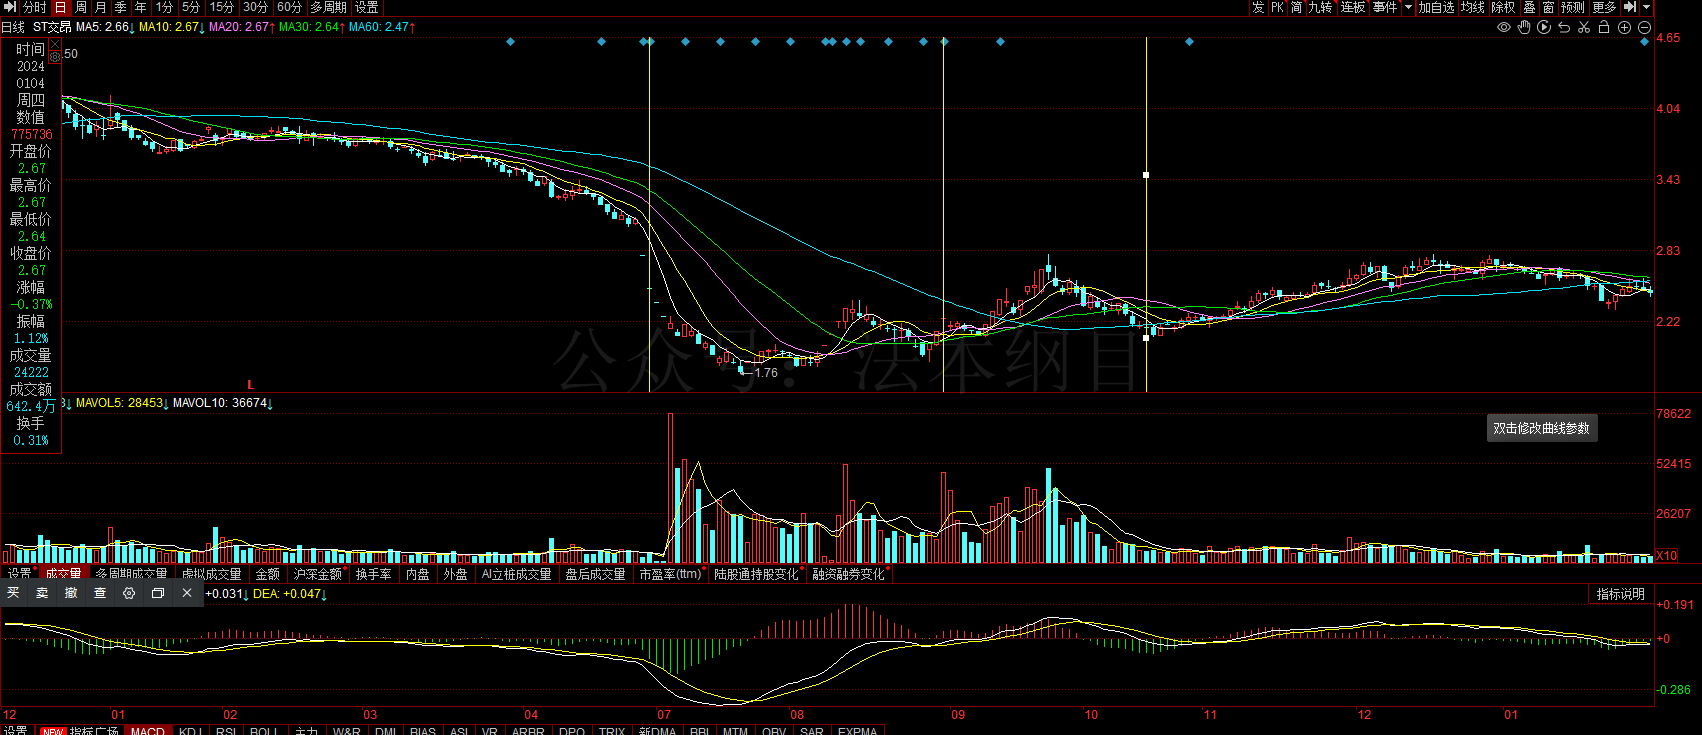Click the arrow-to-bar icon in top toolbar
1702x735 pixels.
pos(1630,7)
